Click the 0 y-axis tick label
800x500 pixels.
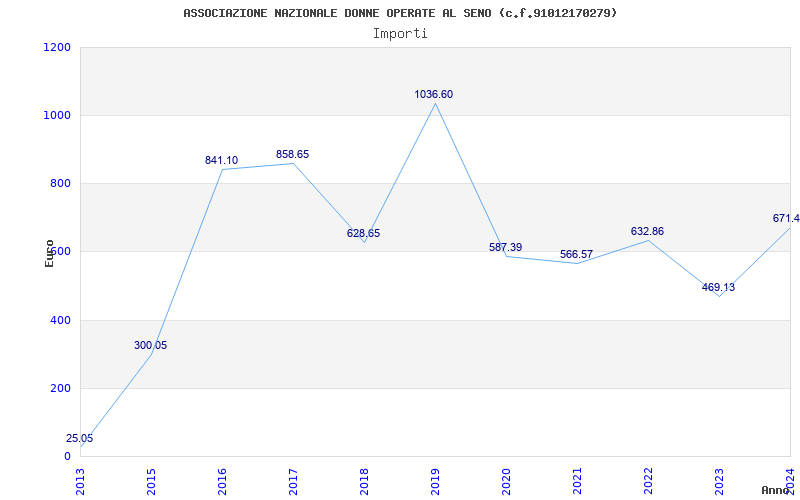coord(67,456)
